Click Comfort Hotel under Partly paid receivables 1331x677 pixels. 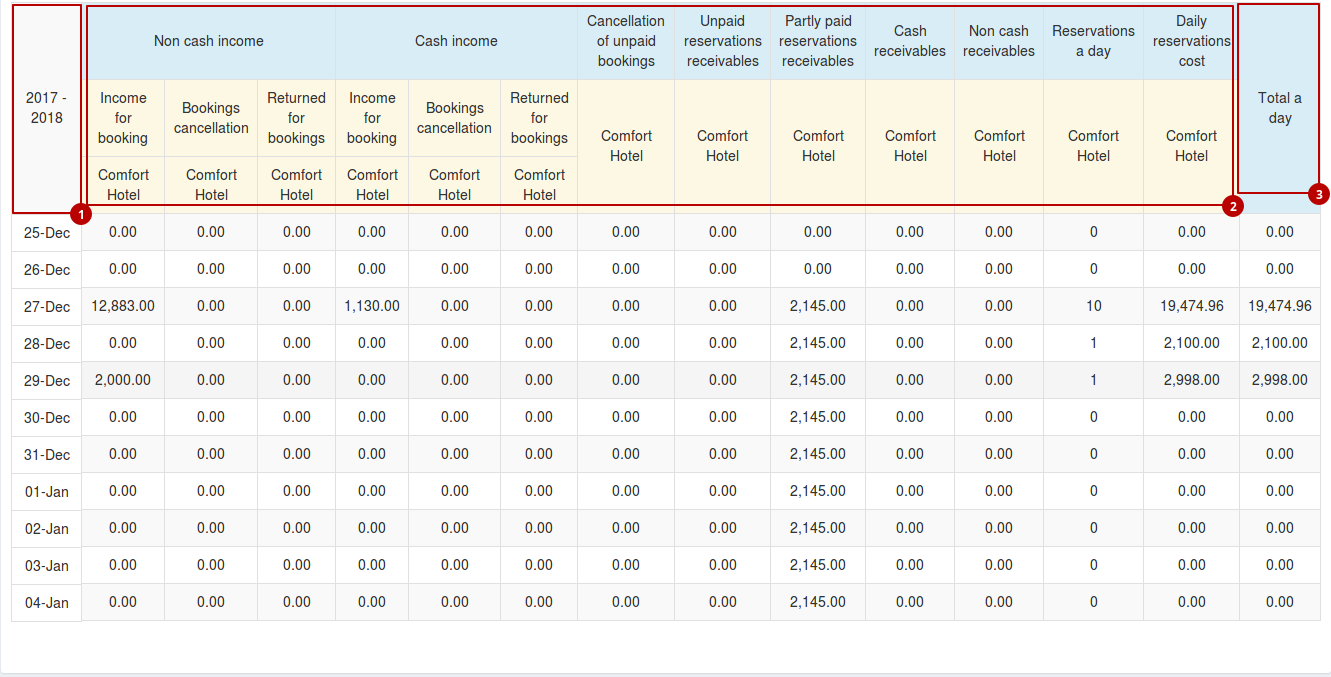(x=818, y=146)
